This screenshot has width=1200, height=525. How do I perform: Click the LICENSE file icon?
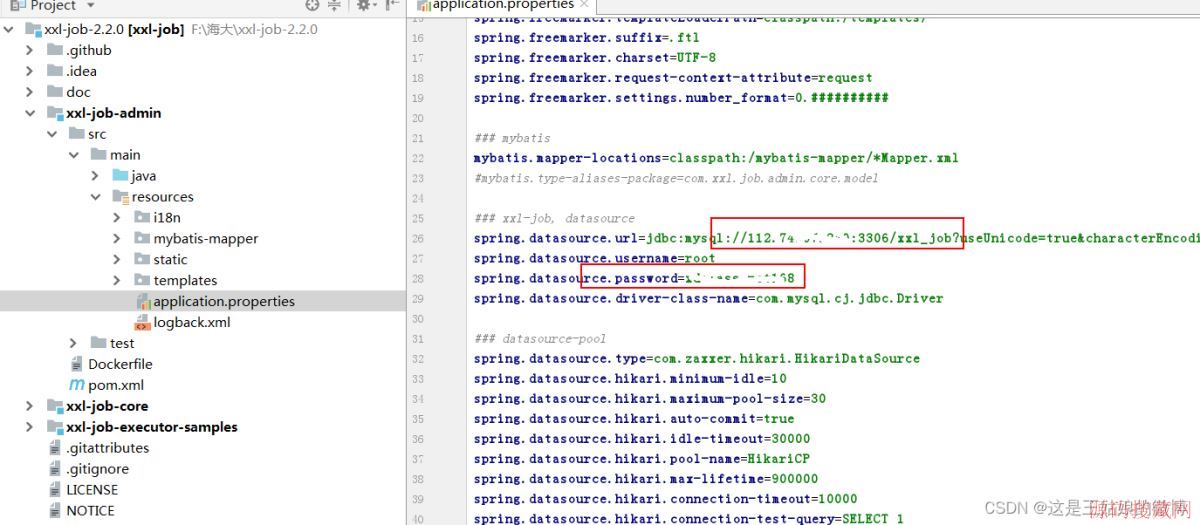(x=55, y=490)
